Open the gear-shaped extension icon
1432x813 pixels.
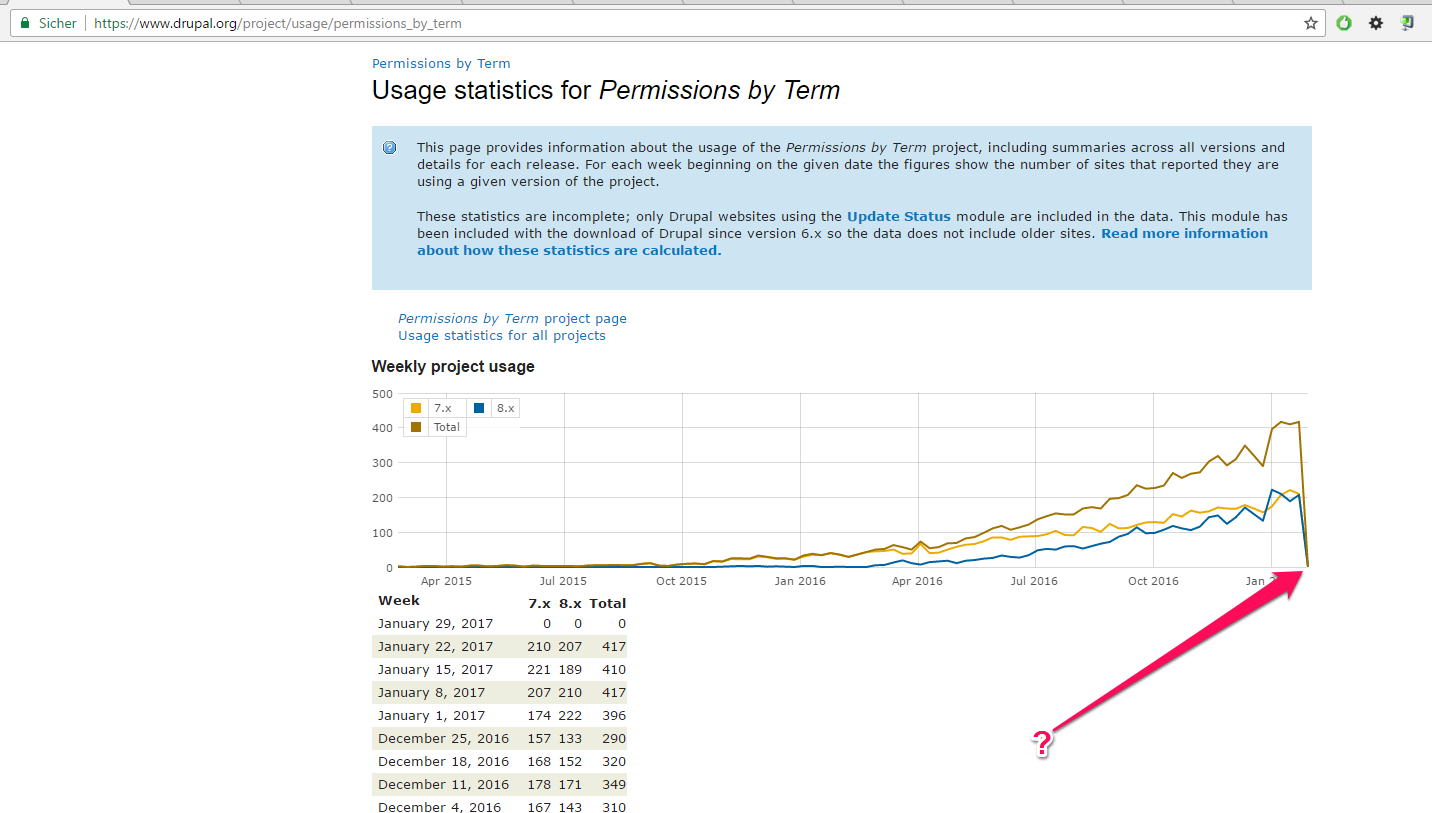[1376, 22]
